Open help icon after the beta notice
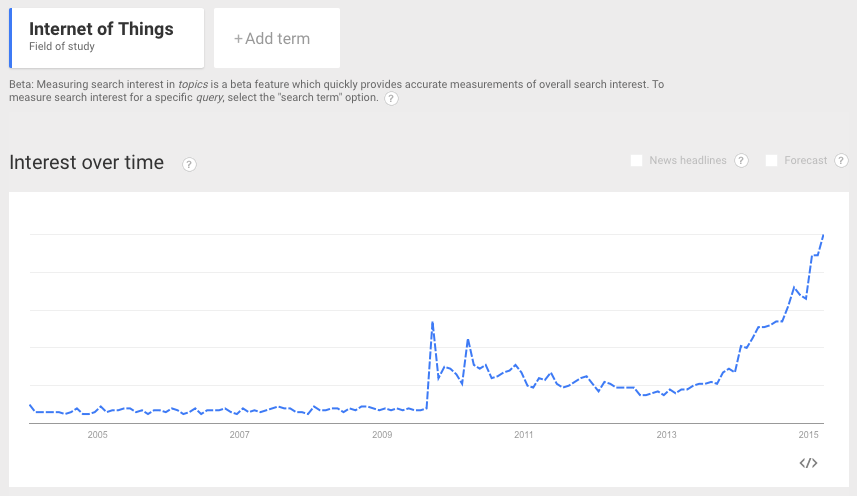Viewport: 857px width, 496px height. click(x=391, y=99)
